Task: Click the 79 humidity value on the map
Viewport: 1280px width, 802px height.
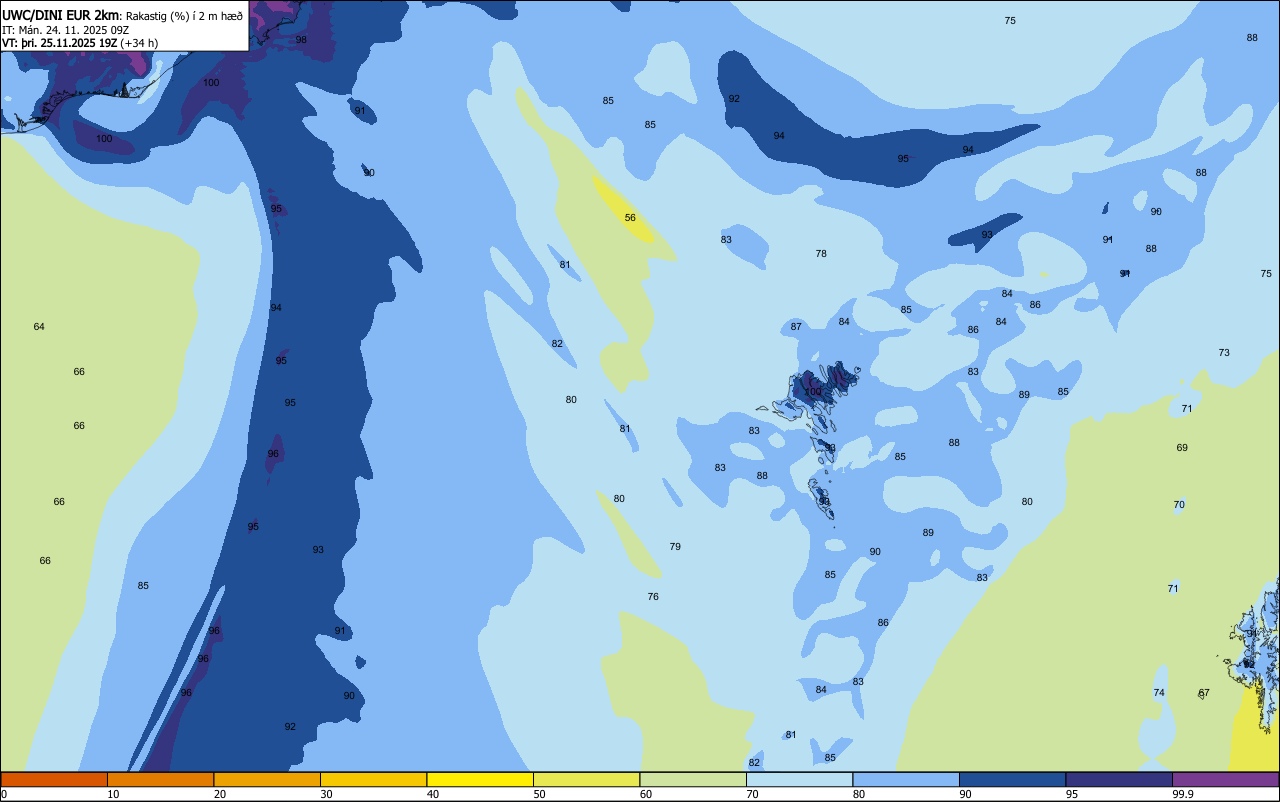Action: tap(675, 547)
